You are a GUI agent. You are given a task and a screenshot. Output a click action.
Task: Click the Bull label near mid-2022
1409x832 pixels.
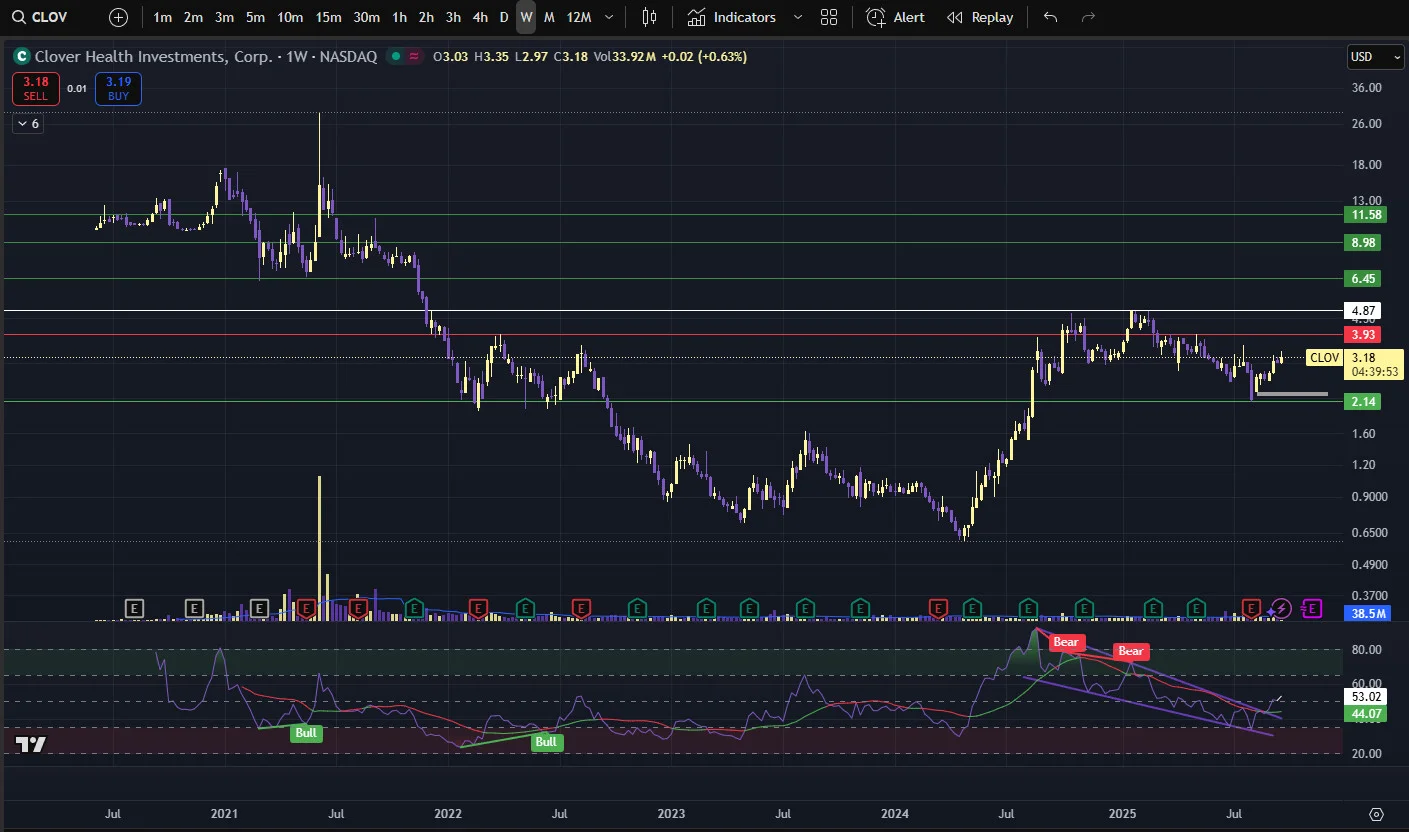545,742
